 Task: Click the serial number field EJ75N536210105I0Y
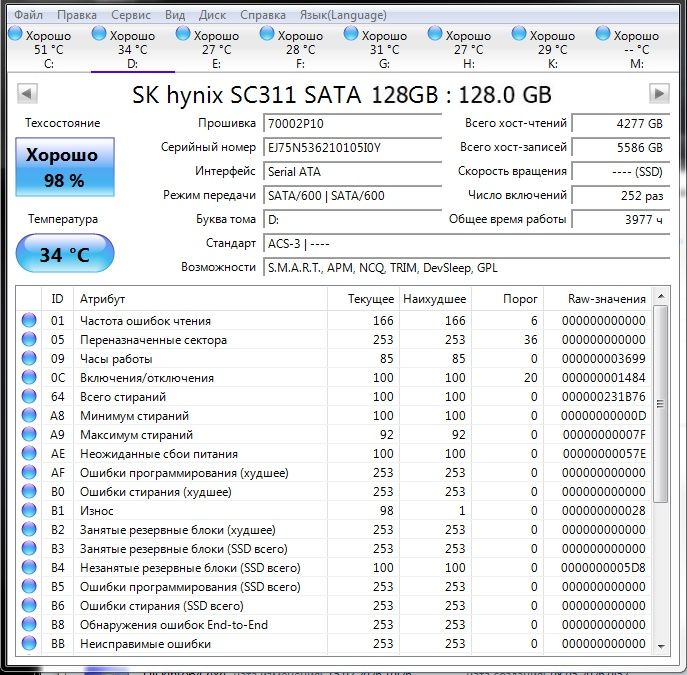click(x=352, y=147)
